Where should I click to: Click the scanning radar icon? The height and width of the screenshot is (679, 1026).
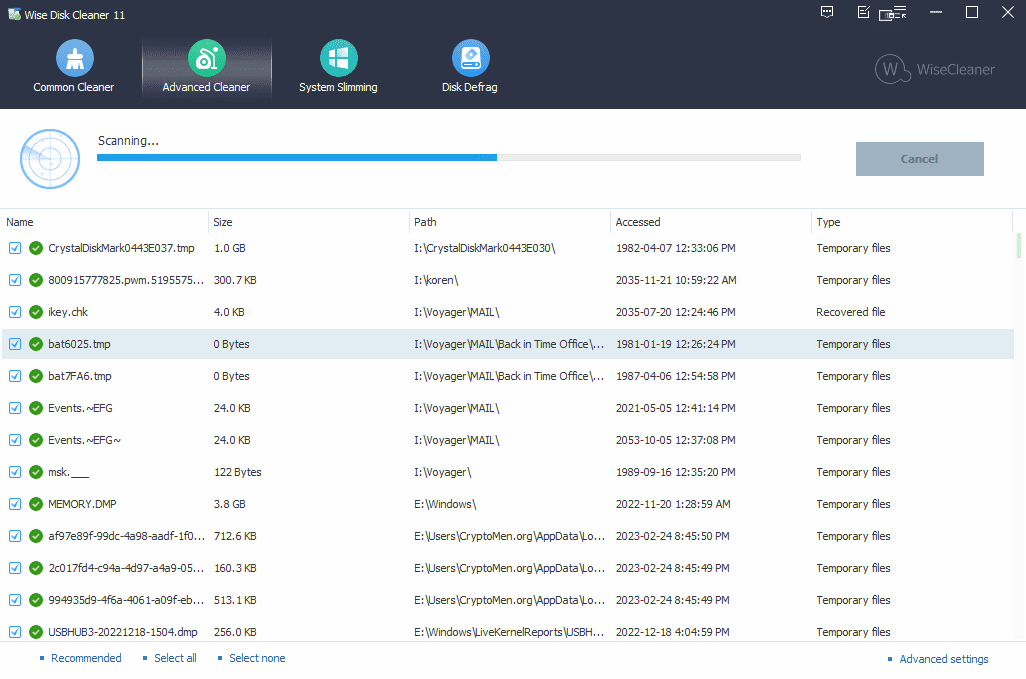(x=50, y=159)
